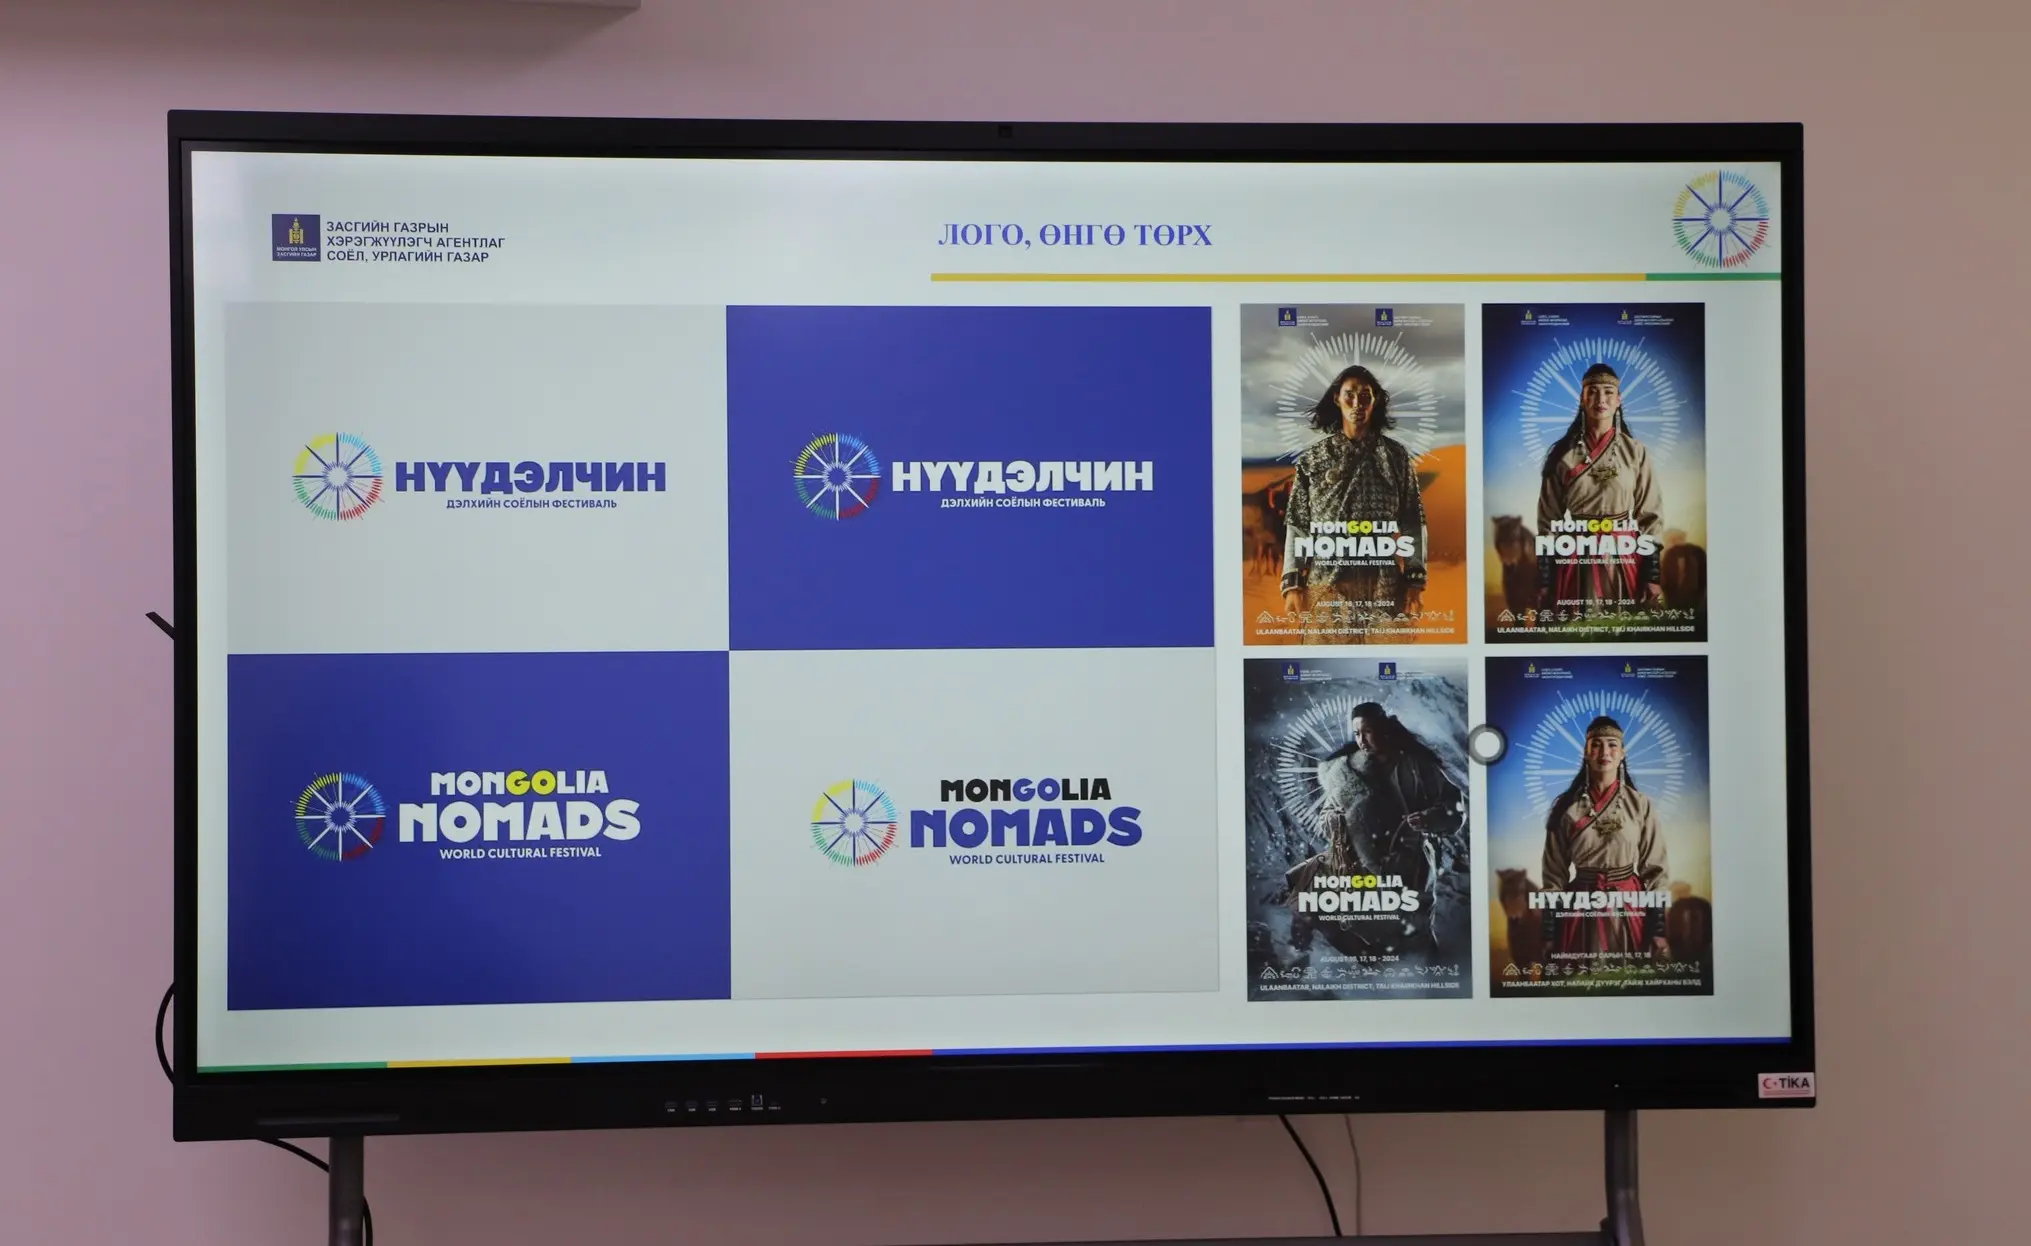Image resolution: width=2031 pixels, height=1246 pixels.
Task: Click MONGOLIA word with yellow GO on blue panel
Action: pyautogui.click(x=519, y=782)
